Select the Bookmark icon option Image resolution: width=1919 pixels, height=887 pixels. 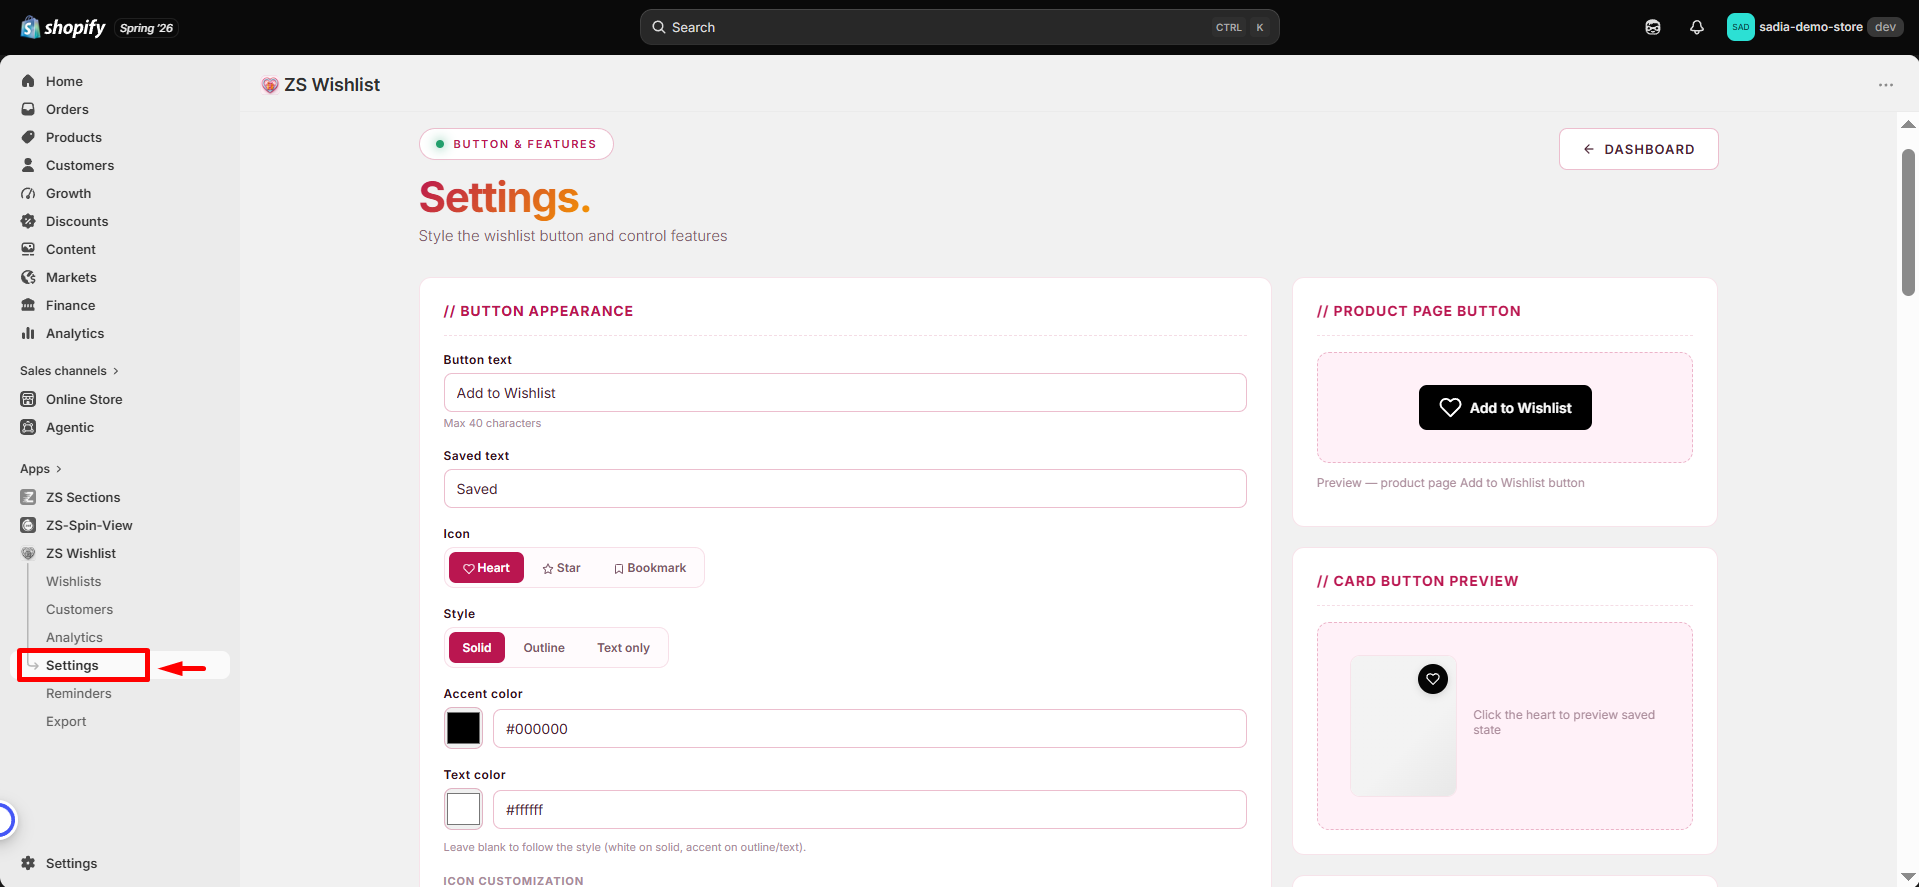click(650, 568)
